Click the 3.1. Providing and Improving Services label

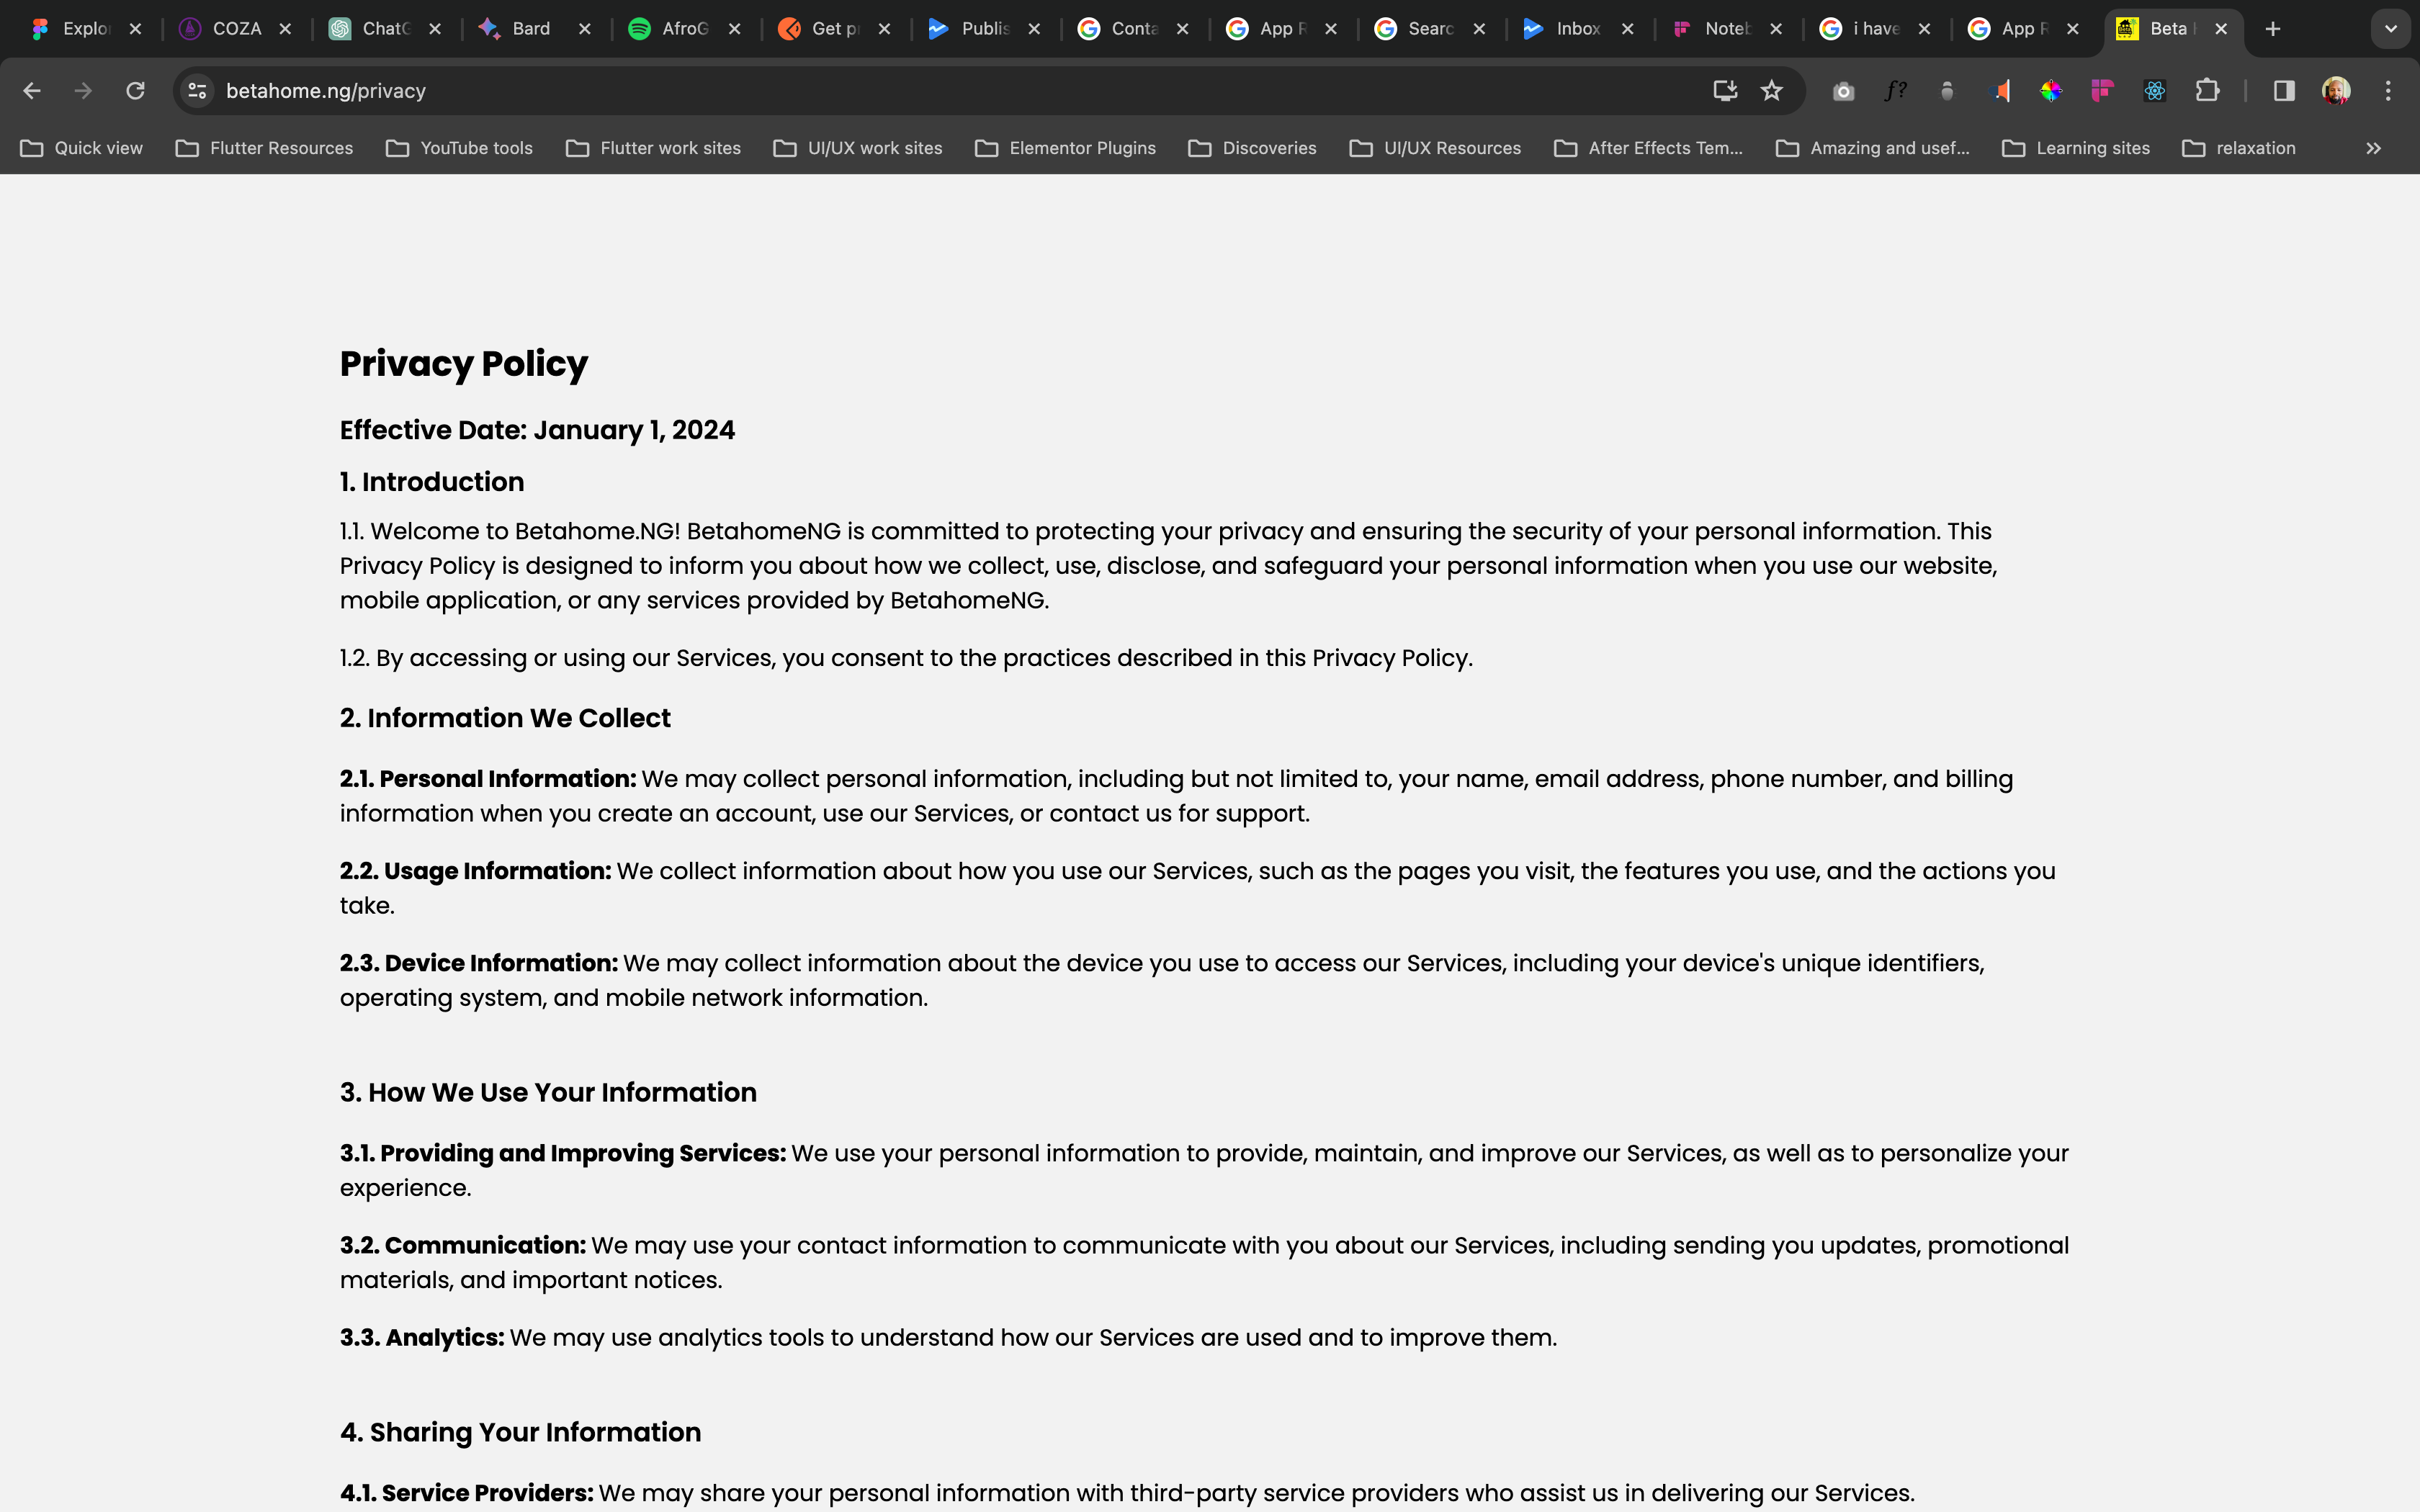[563, 1153]
